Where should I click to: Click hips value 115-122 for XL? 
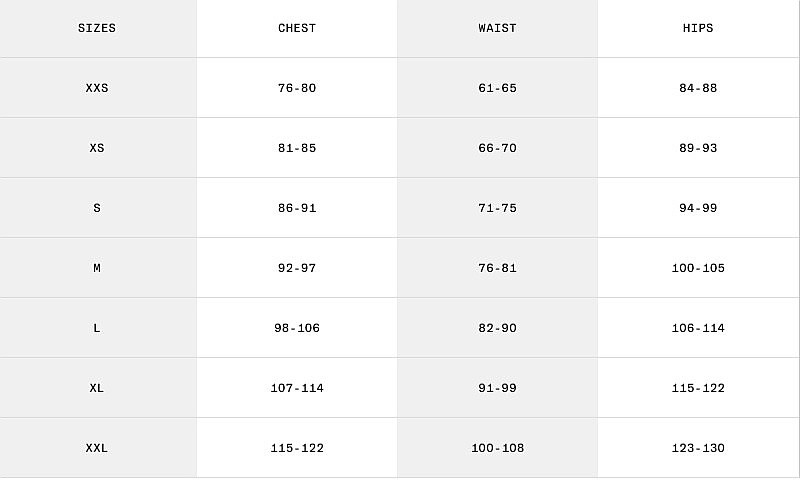698,388
